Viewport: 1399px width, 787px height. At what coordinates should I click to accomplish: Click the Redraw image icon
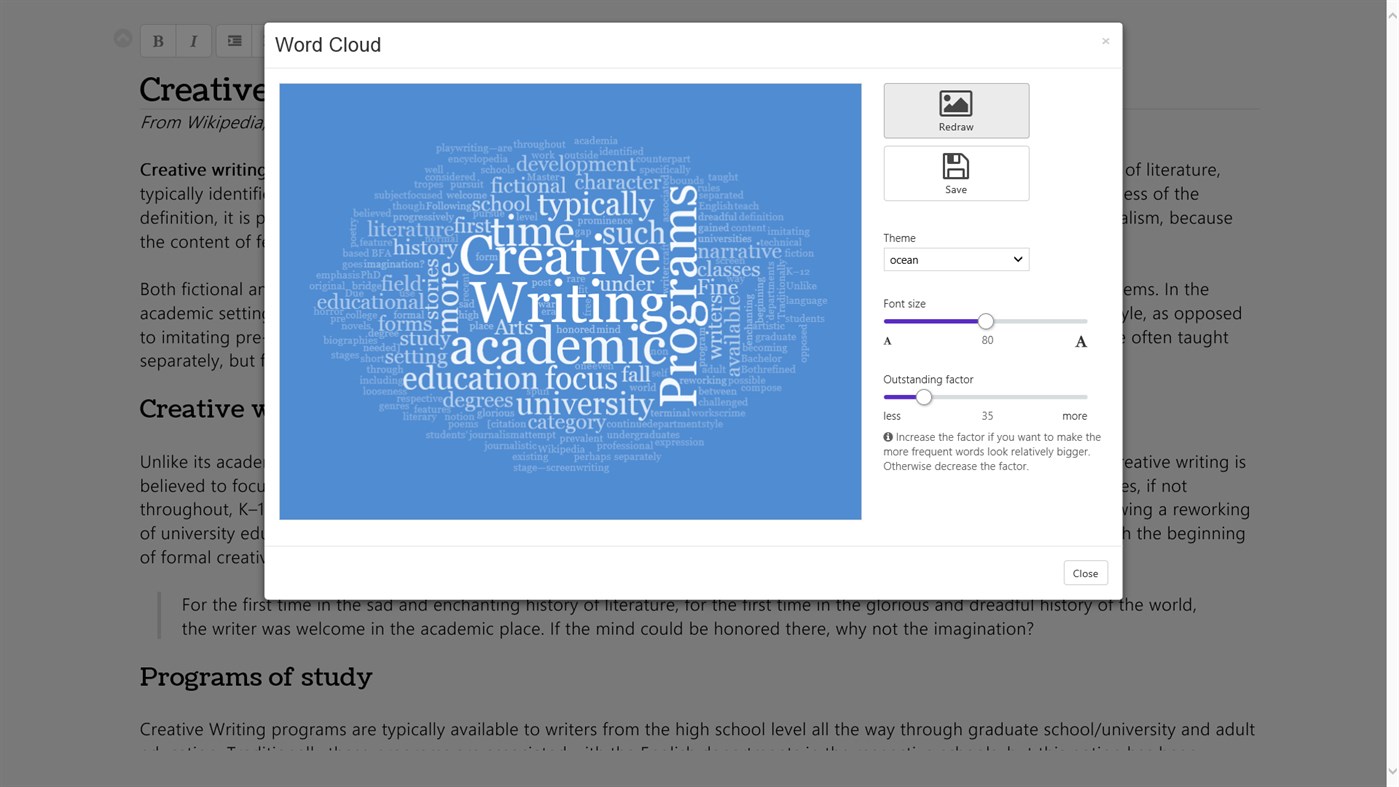[x=955, y=103]
